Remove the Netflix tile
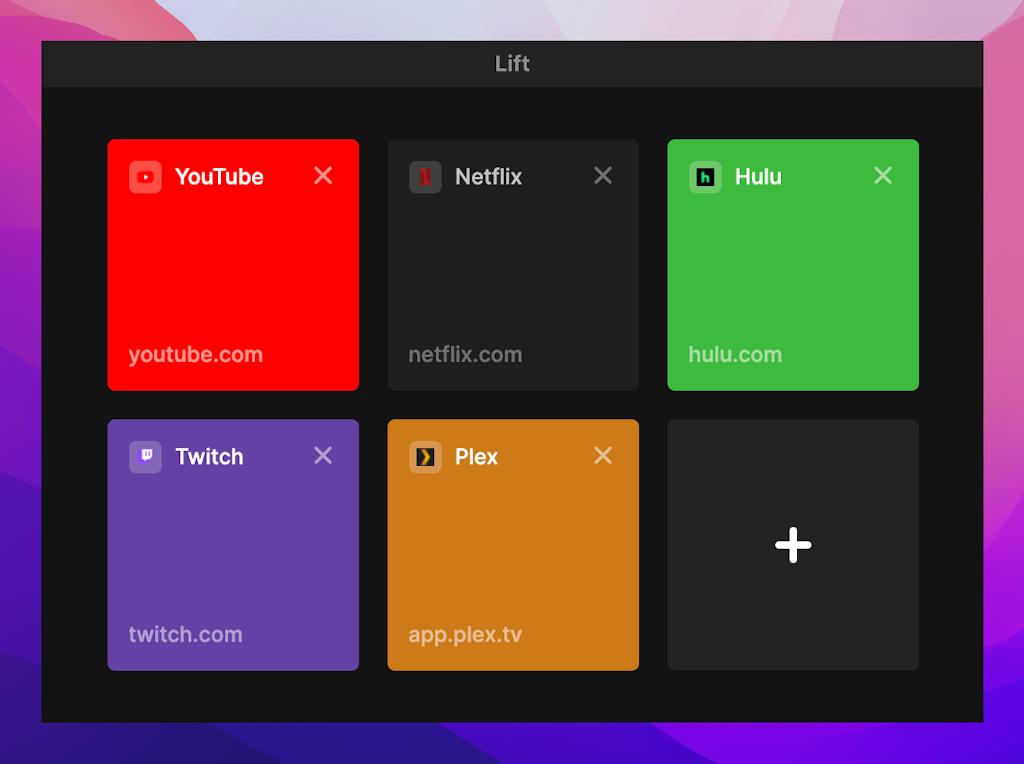 pyautogui.click(x=603, y=175)
